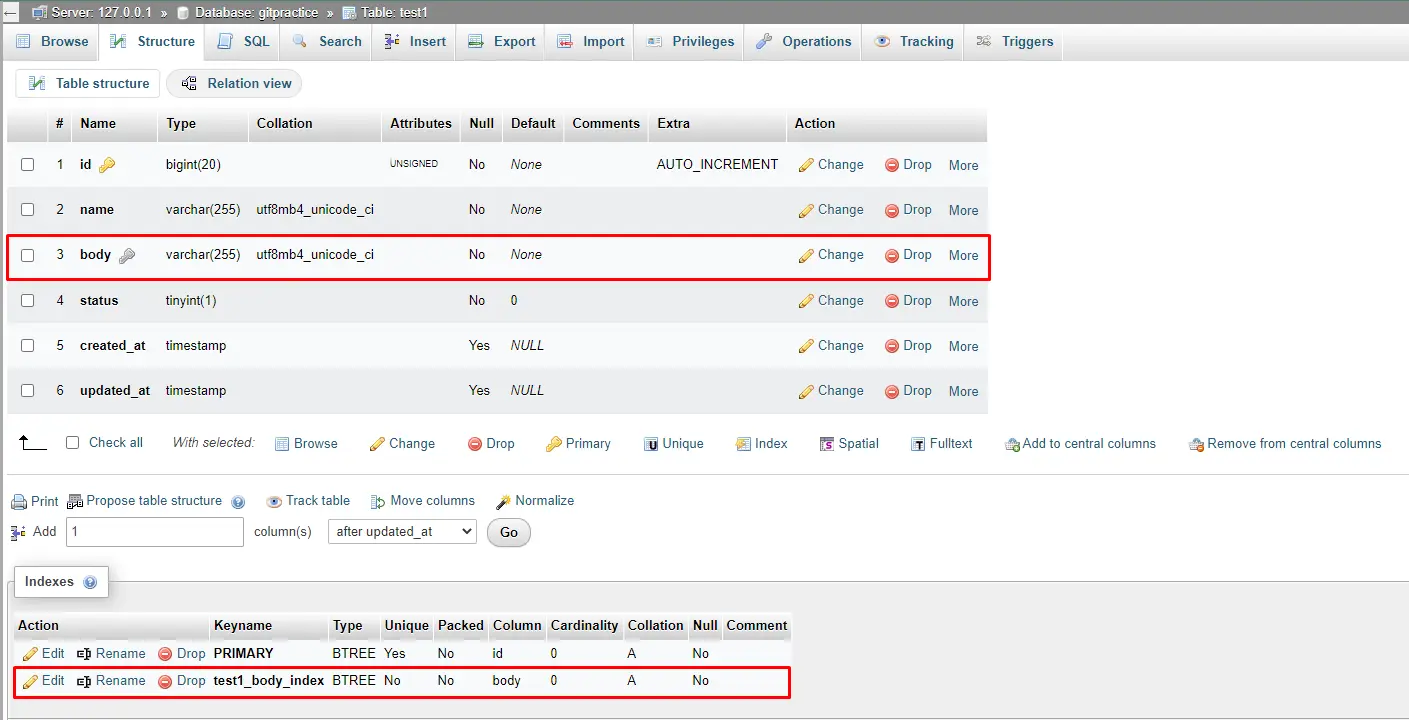Click the Normalize link
The image size is (1409, 720).
[535, 501]
